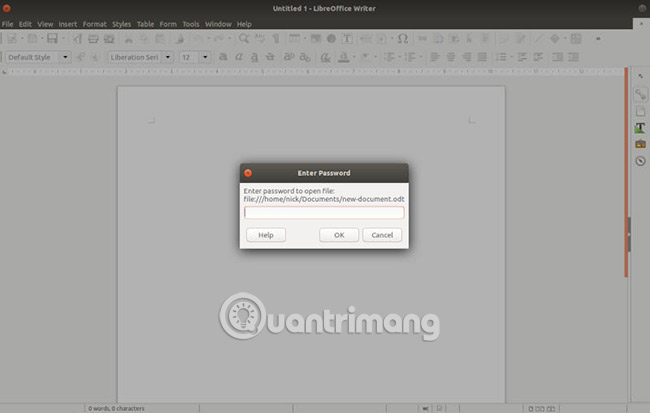Open the File menu
Image resolution: width=650 pixels, height=413 pixels.
point(7,24)
